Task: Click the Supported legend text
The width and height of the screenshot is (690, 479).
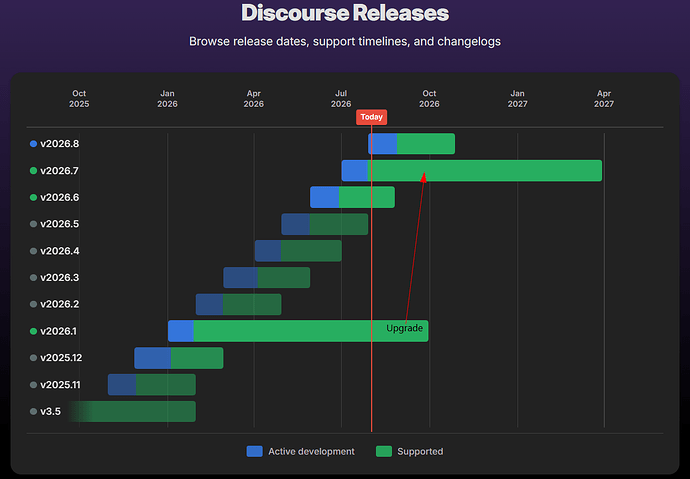Action: click(420, 452)
